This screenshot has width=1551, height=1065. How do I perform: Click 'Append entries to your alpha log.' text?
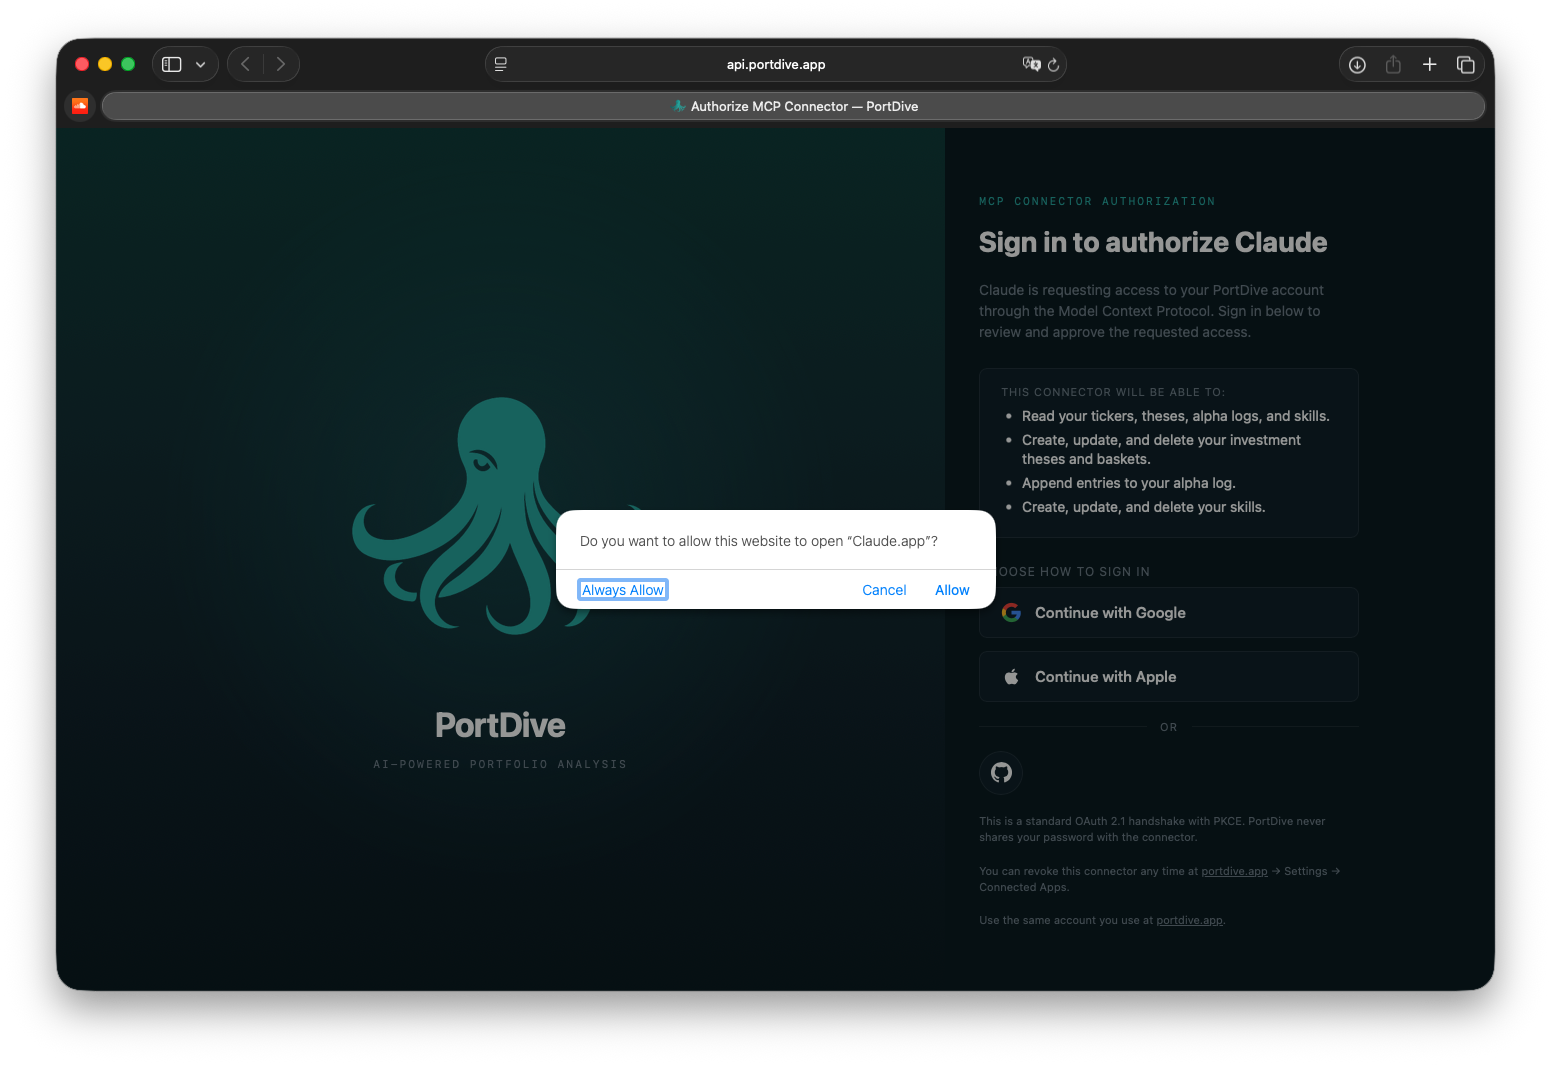tap(1129, 483)
